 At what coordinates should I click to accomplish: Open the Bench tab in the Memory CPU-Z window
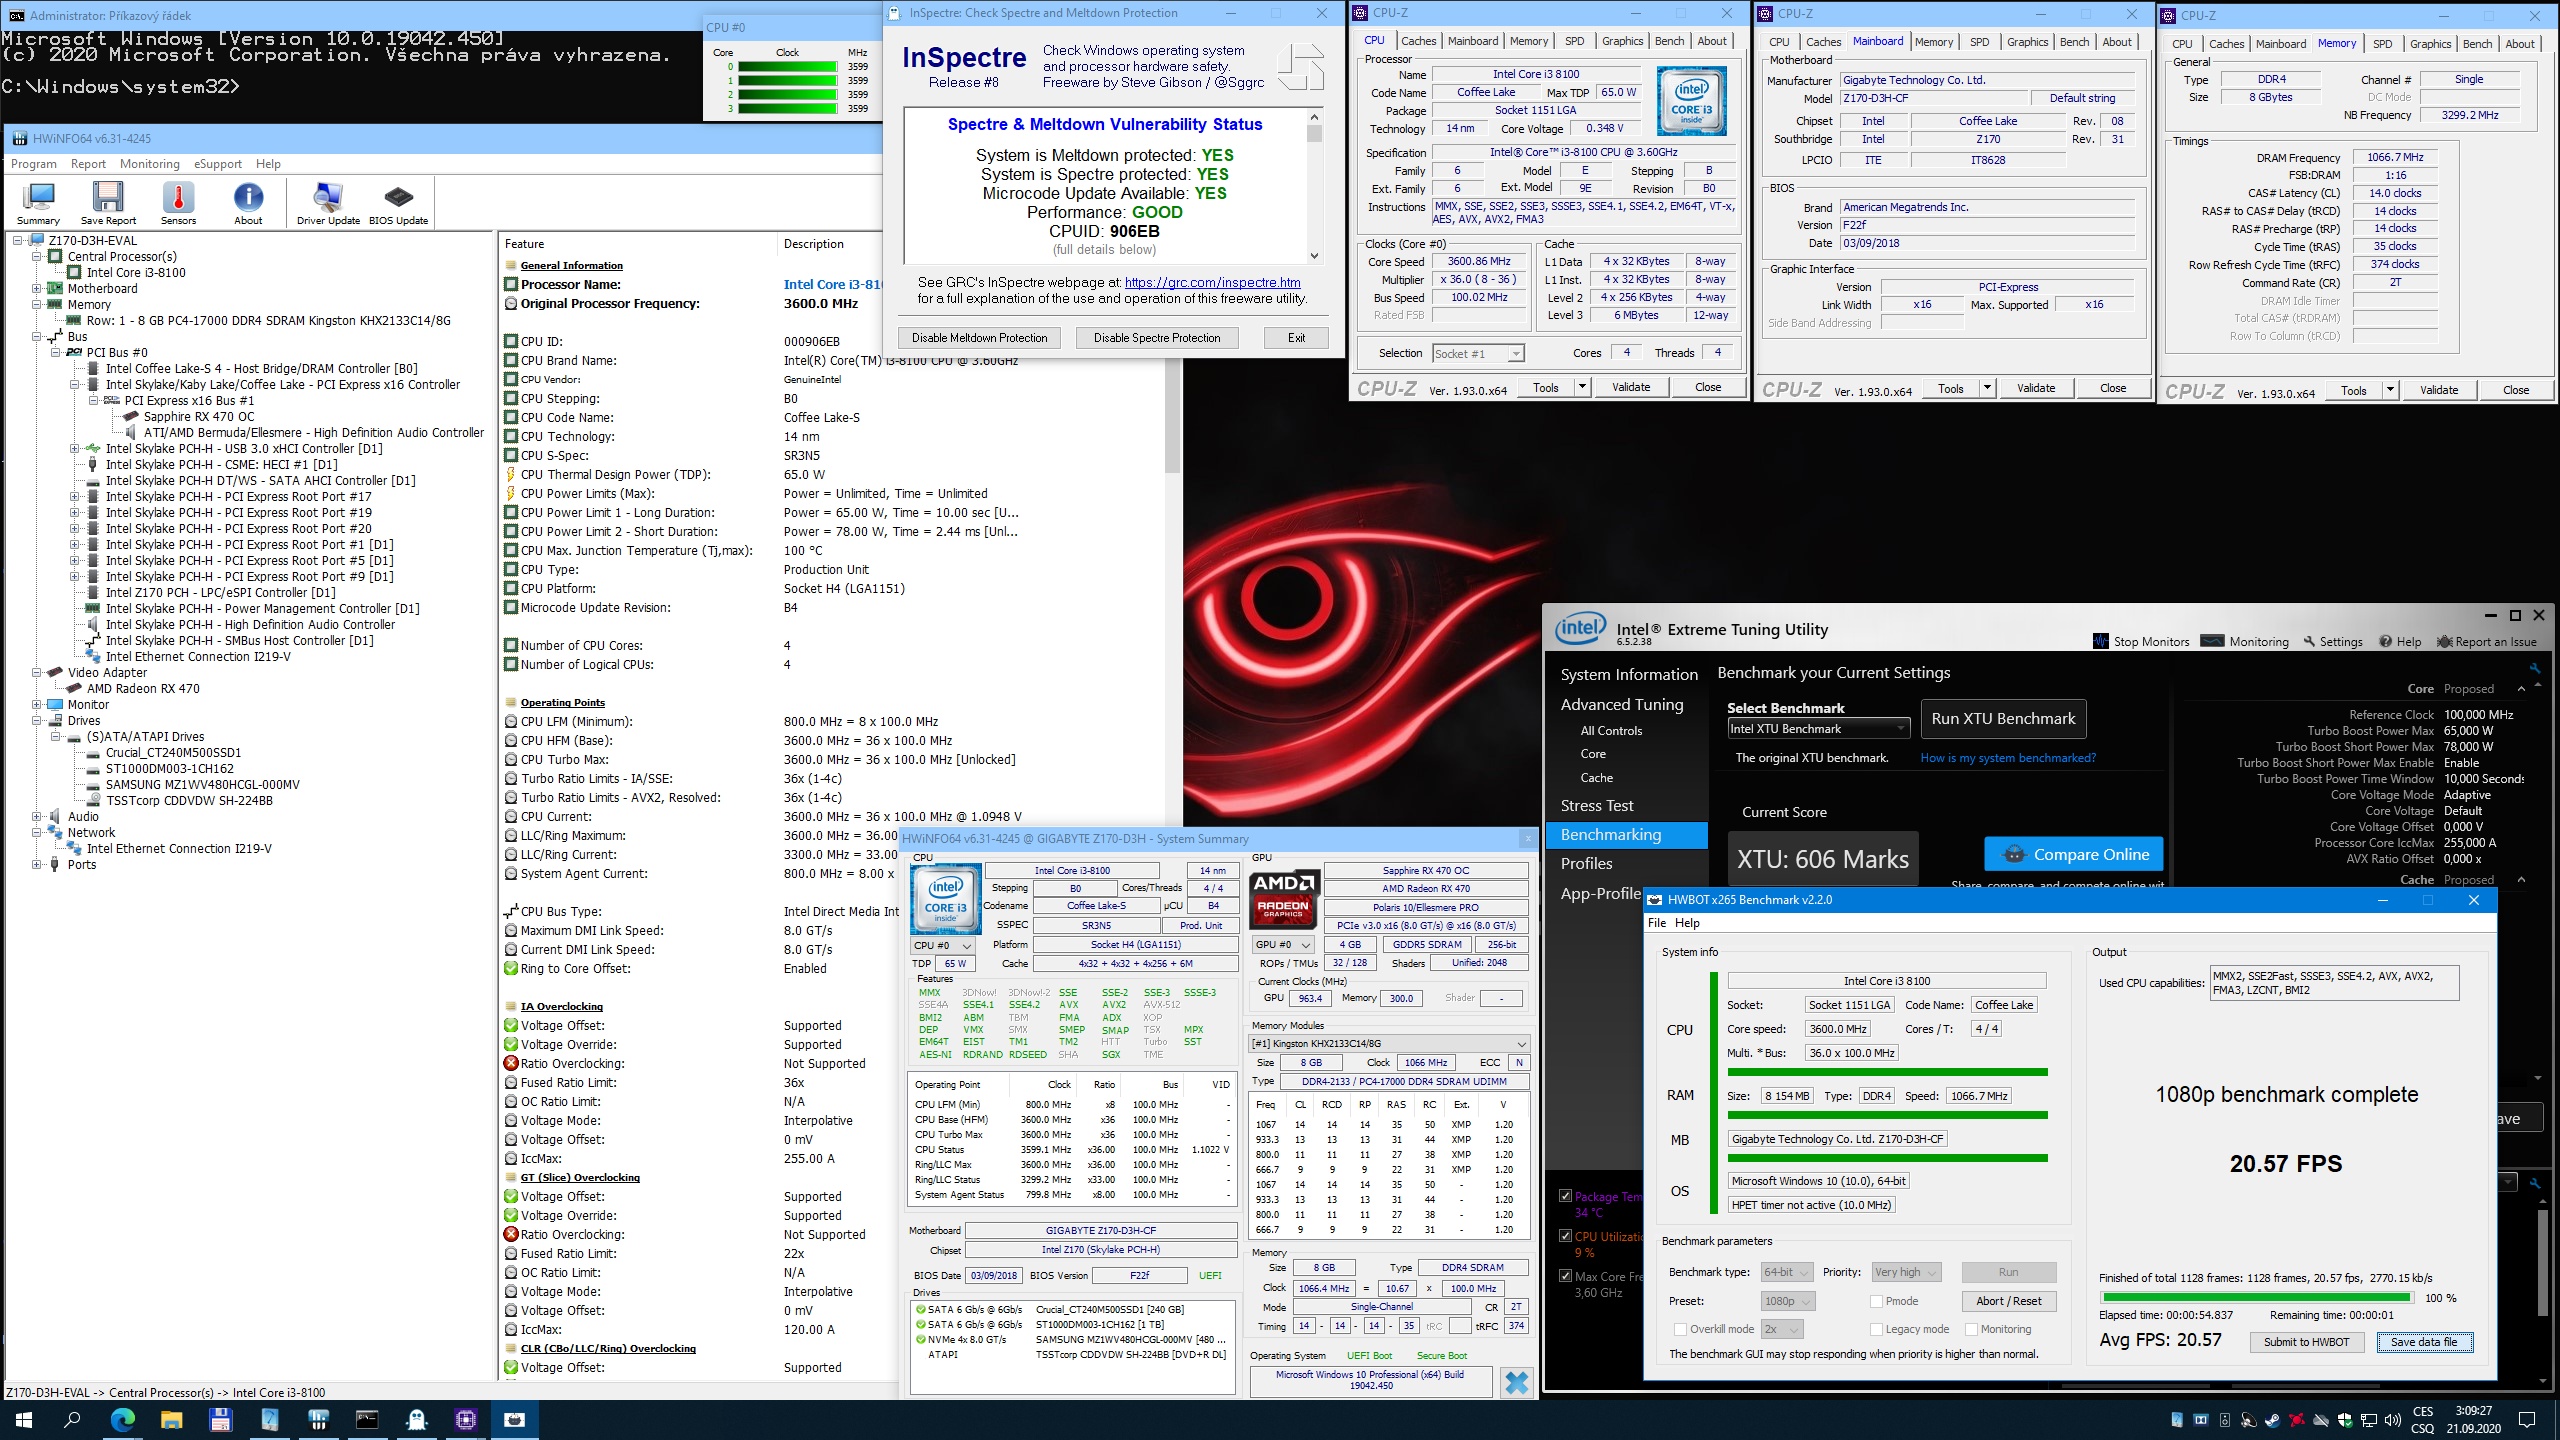[2476, 44]
